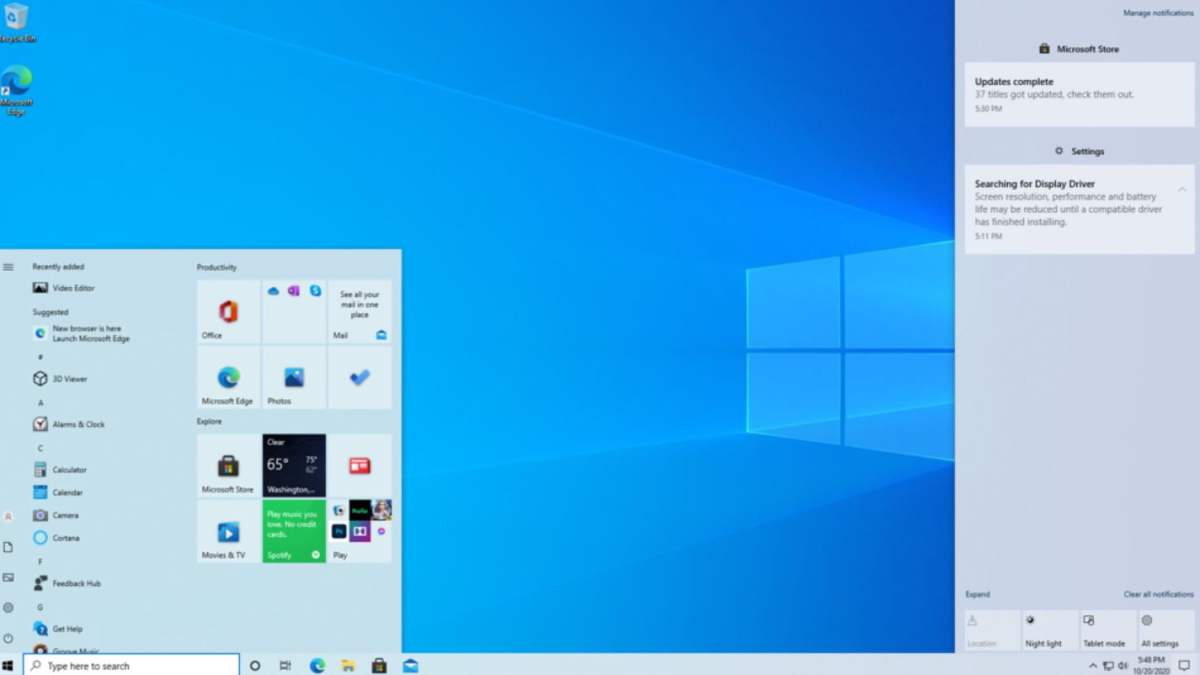Screen dimensions: 1200x675
Task: Clear all notifications
Action: click(x=1157, y=593)
